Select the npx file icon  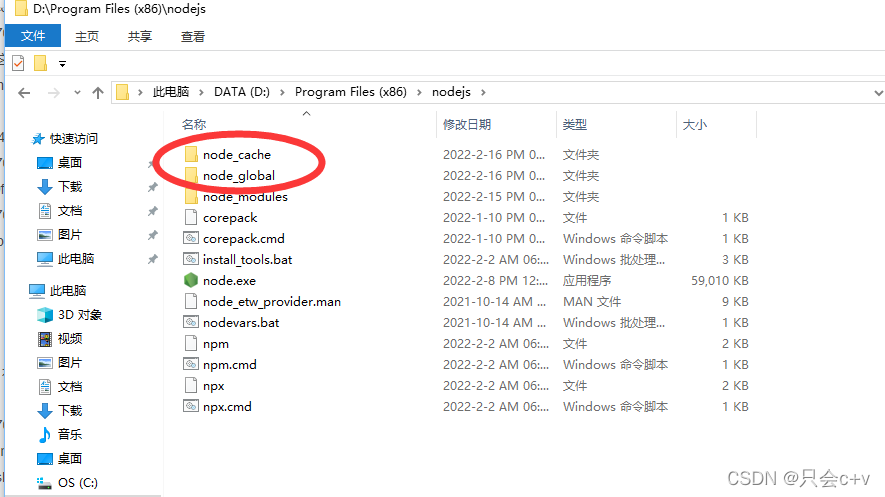click(x=191, y=385)
